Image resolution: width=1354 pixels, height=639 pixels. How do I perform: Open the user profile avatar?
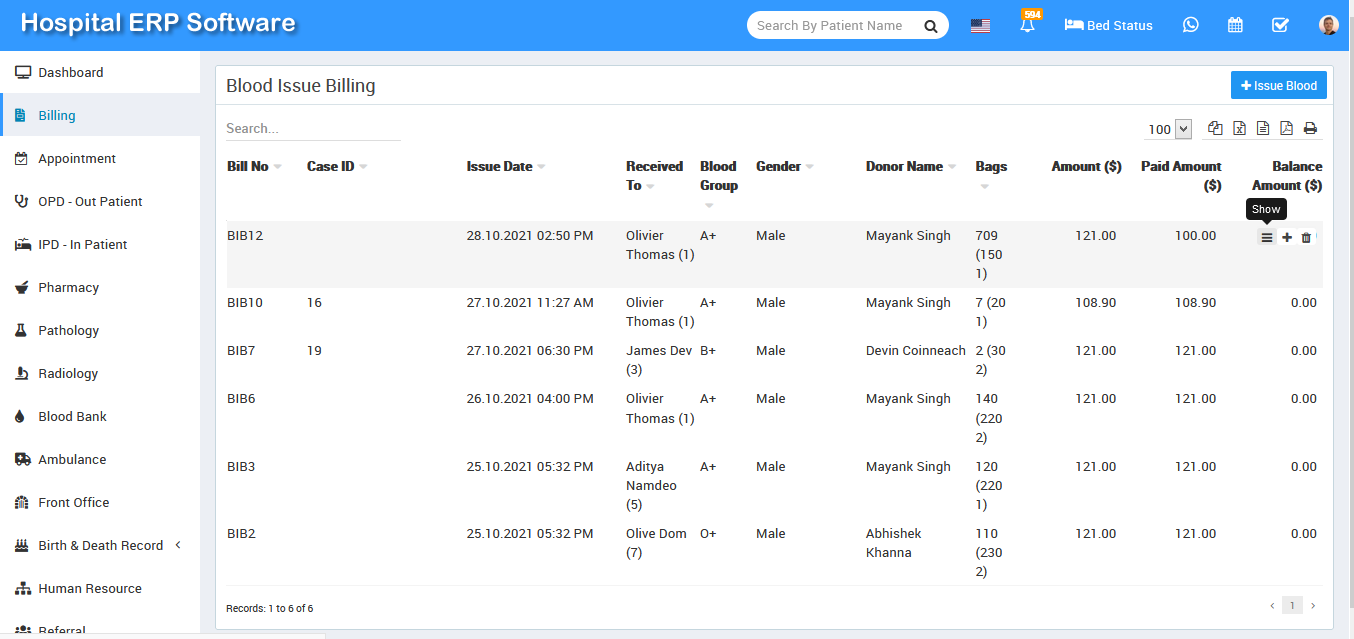(1329, 26)
